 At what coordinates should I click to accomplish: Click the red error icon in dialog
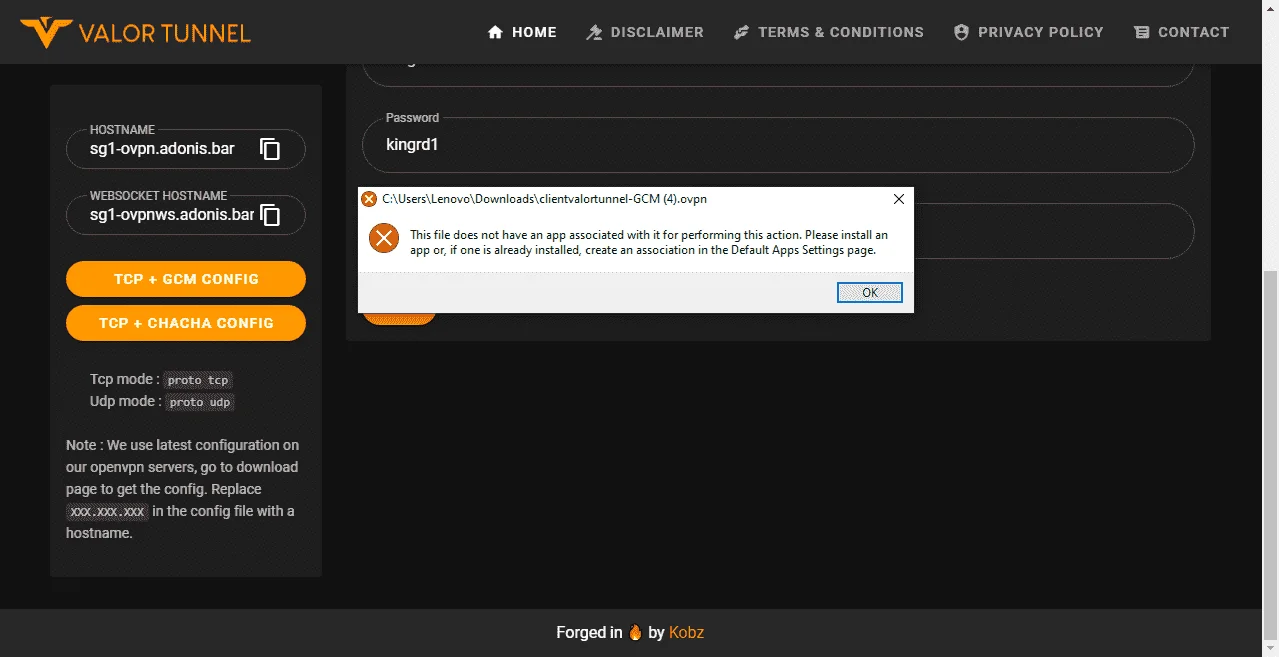coord(383,238)
